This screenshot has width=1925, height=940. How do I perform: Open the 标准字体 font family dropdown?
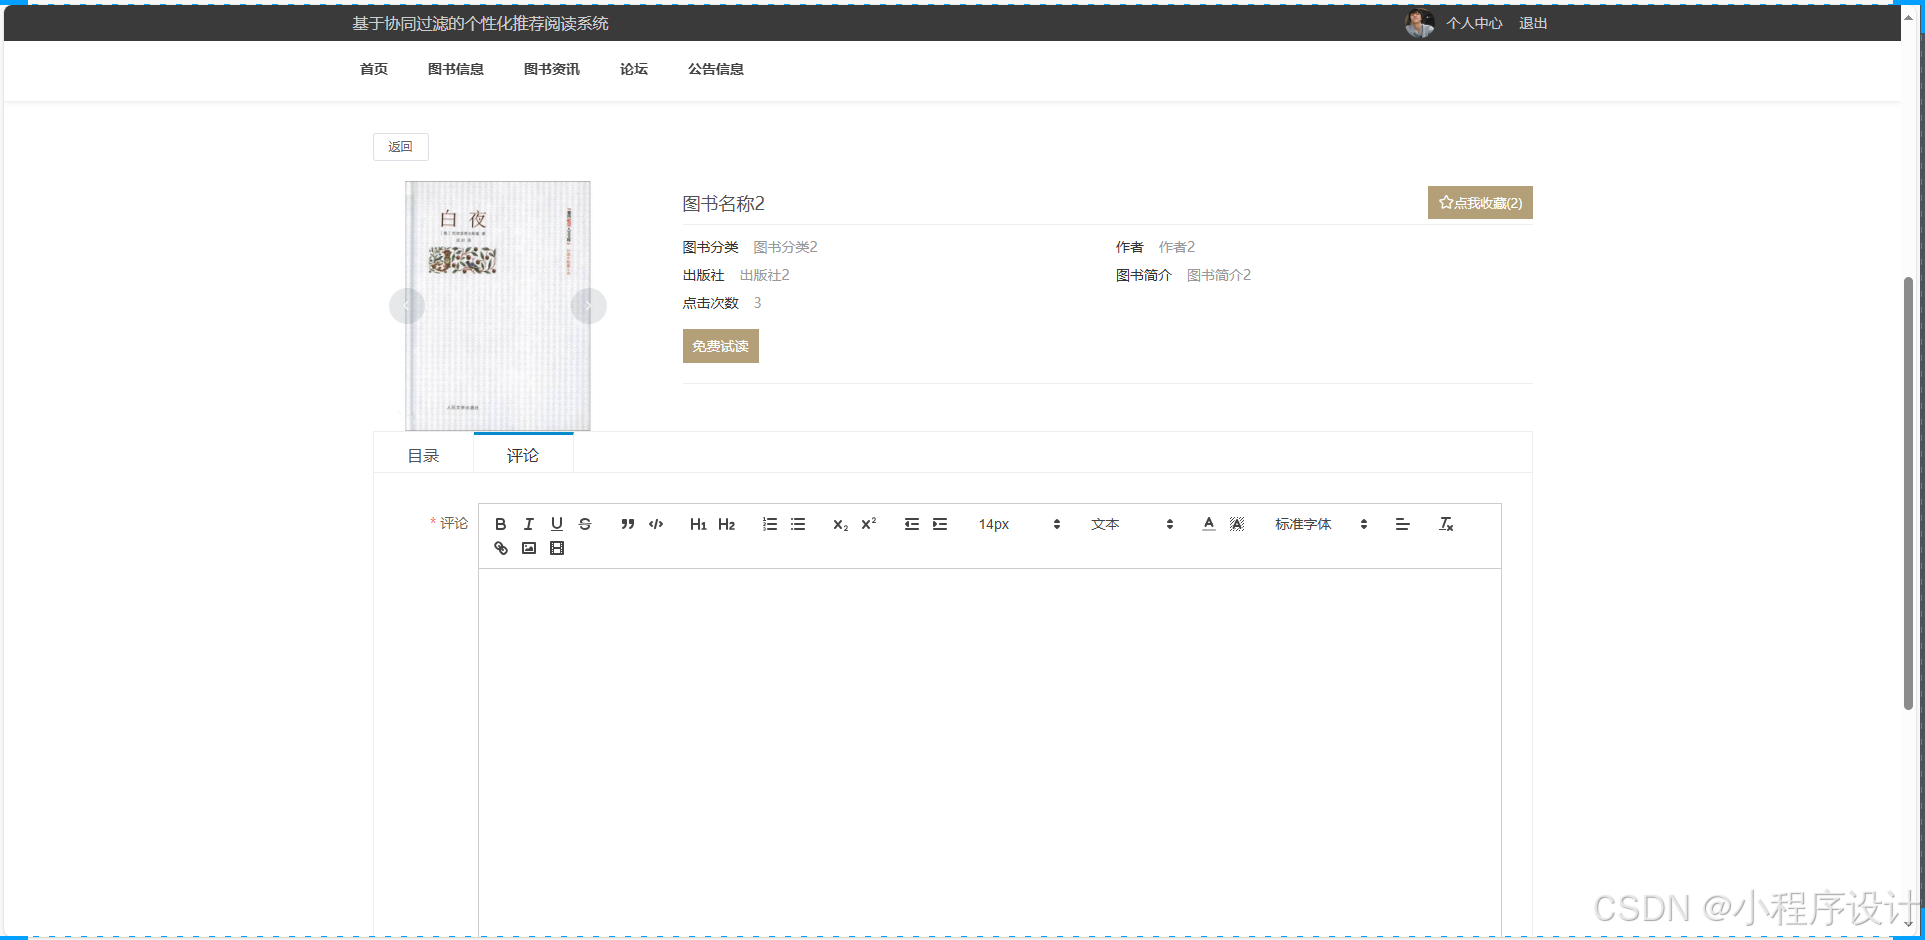pyautogui.click(x=1320, y=524)
